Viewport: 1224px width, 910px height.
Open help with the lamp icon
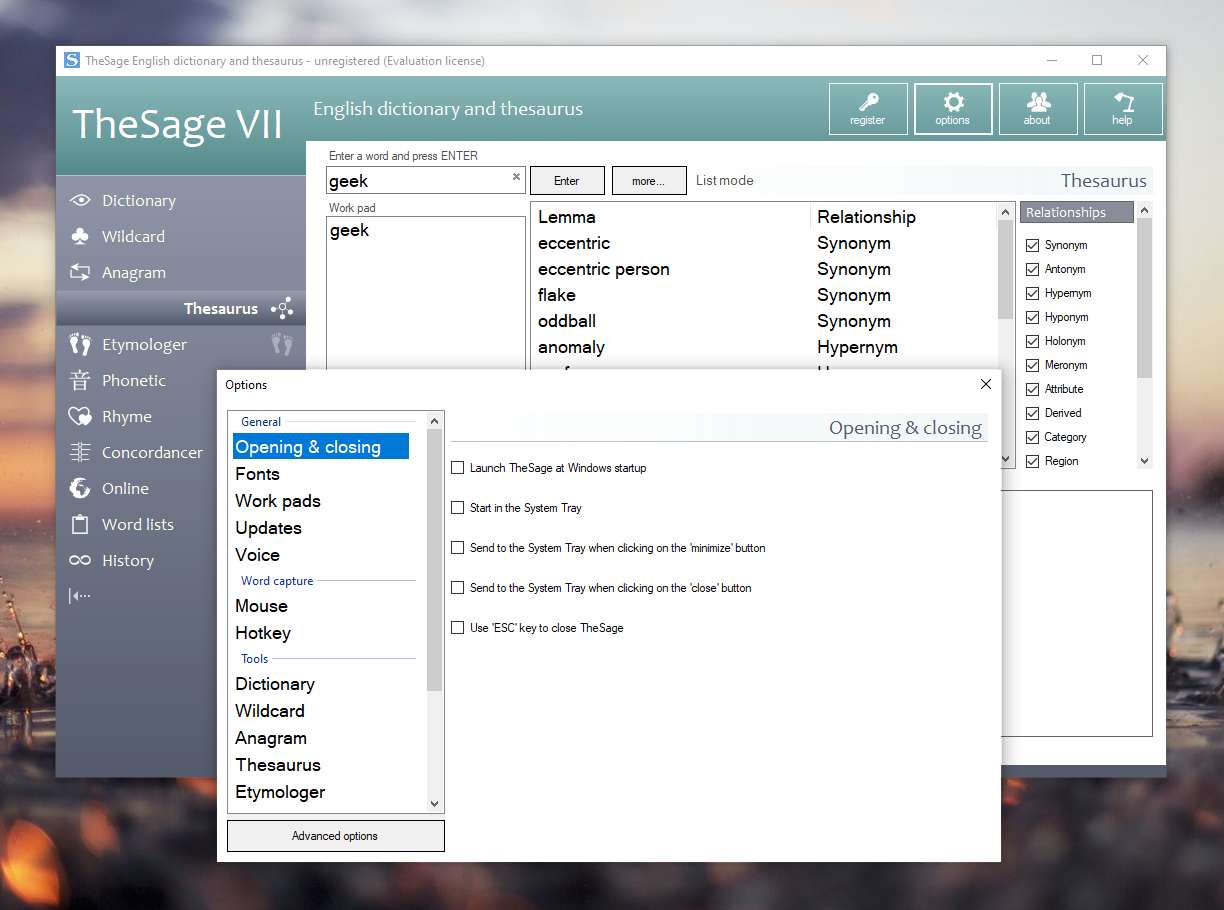1123,109
